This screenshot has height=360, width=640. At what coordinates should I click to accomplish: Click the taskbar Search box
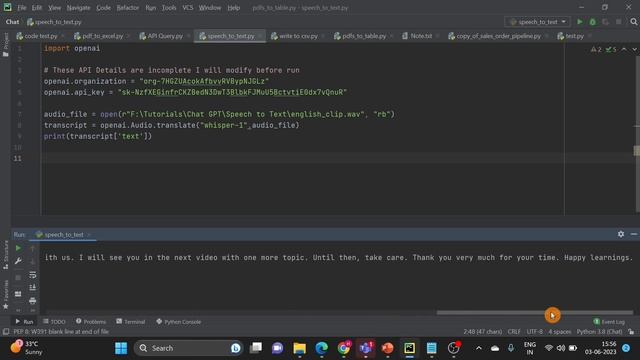[189, 348]
